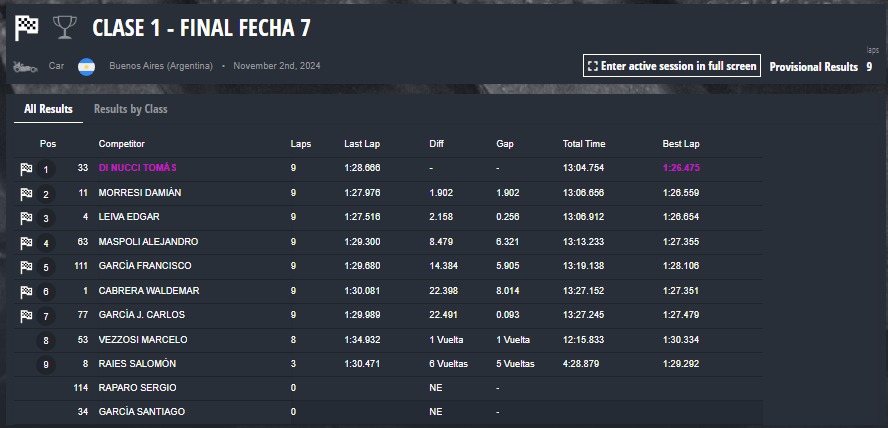Click finish flag icon for García J. Carlos
888x428 pixels.
pos(26,316)
